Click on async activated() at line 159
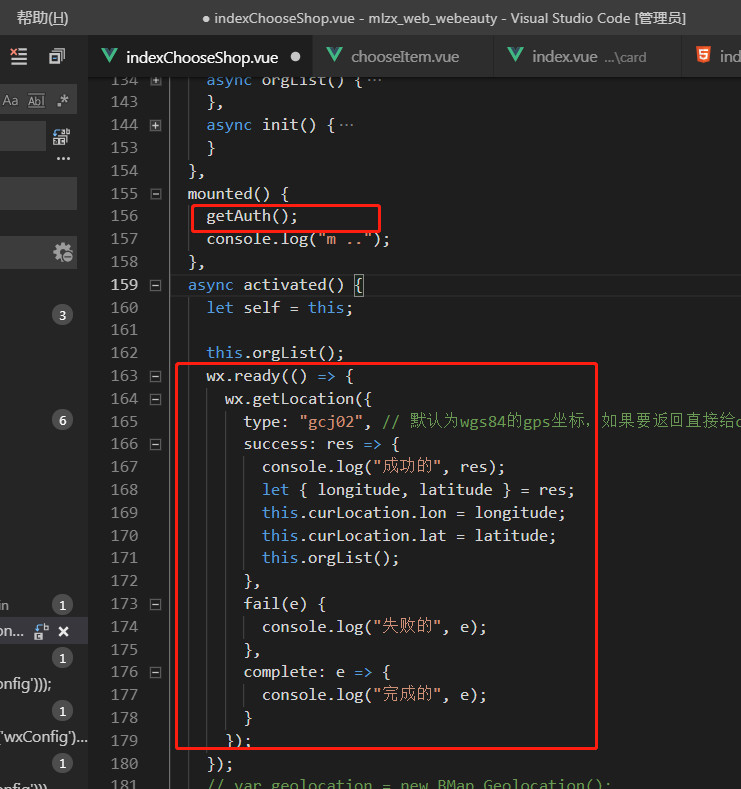The image size is (741, 789). click(275, 285)
